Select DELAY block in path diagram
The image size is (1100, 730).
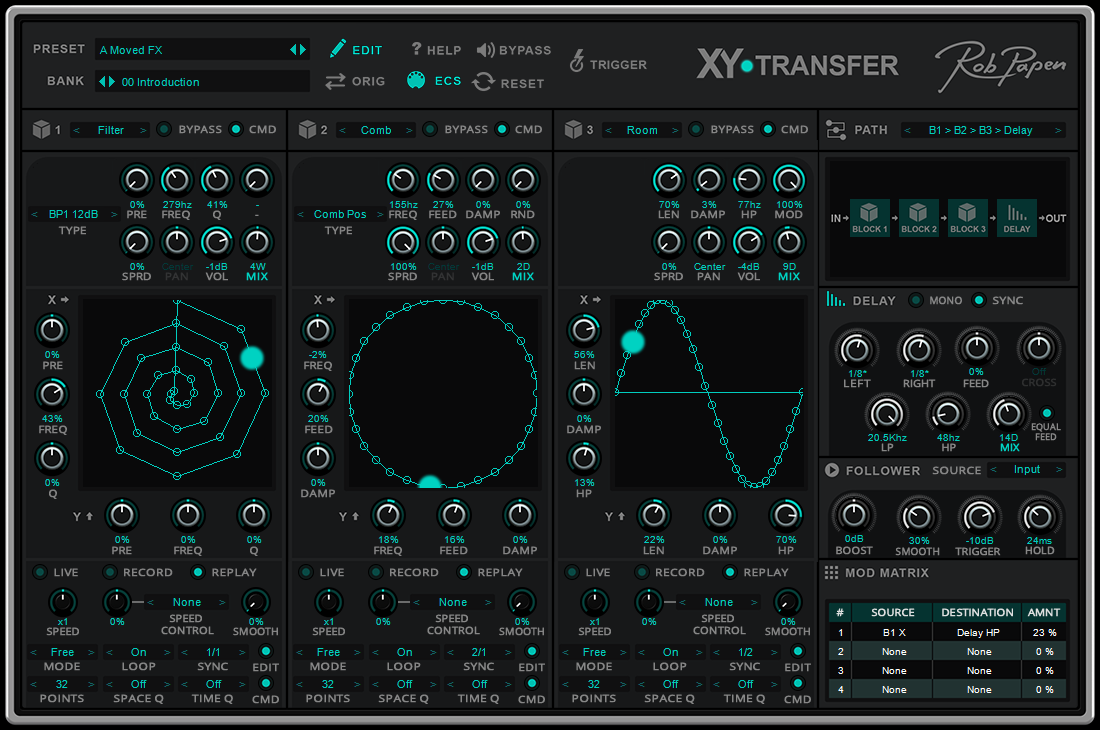click(1017, 218)
